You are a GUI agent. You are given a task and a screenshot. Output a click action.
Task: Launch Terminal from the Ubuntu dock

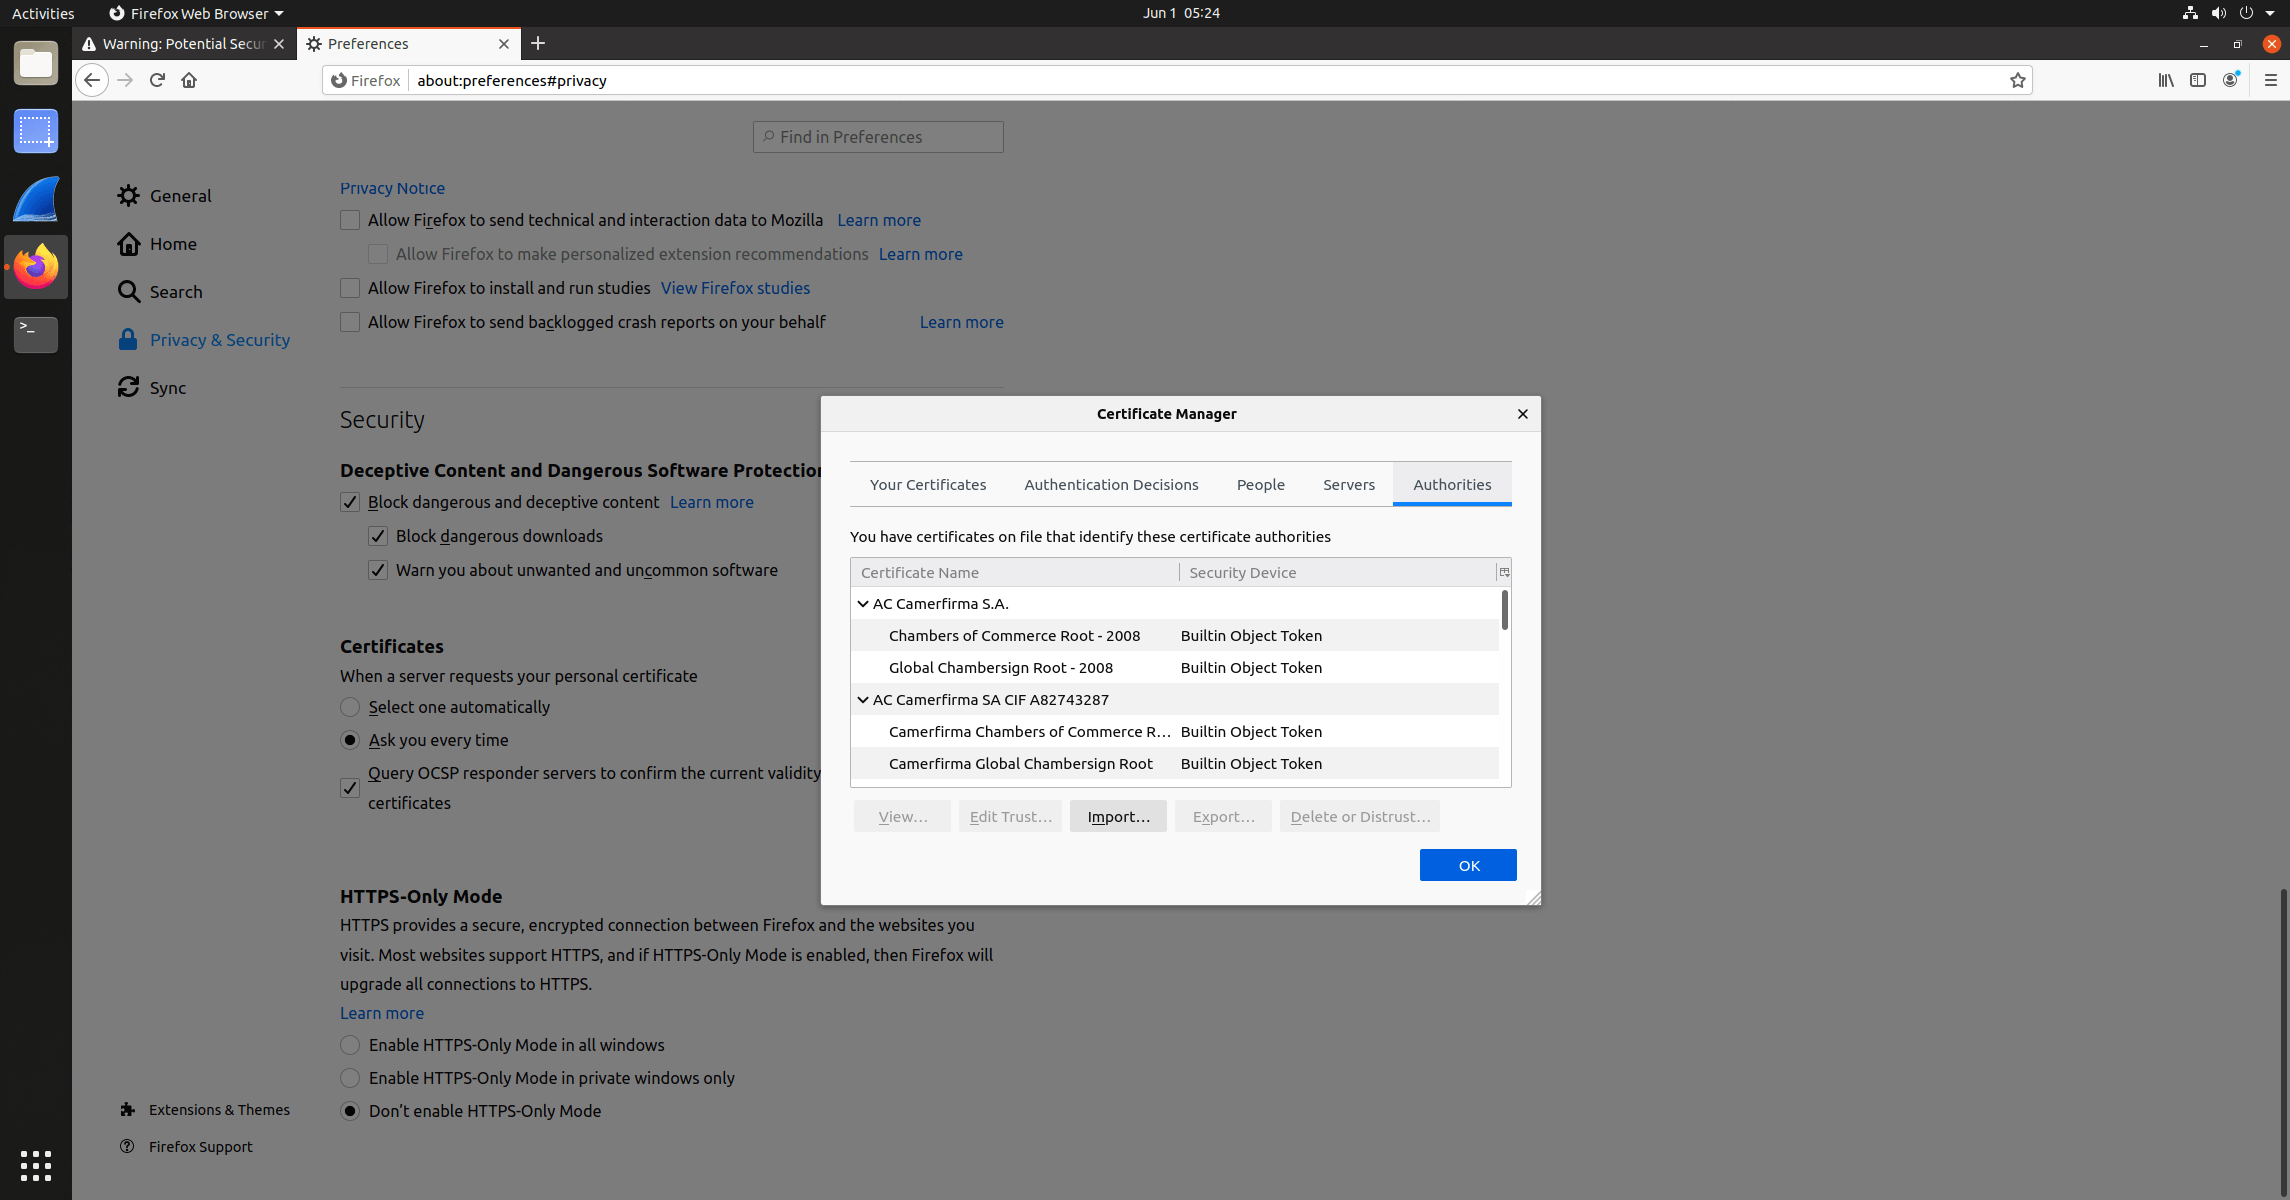coord(36,335)
